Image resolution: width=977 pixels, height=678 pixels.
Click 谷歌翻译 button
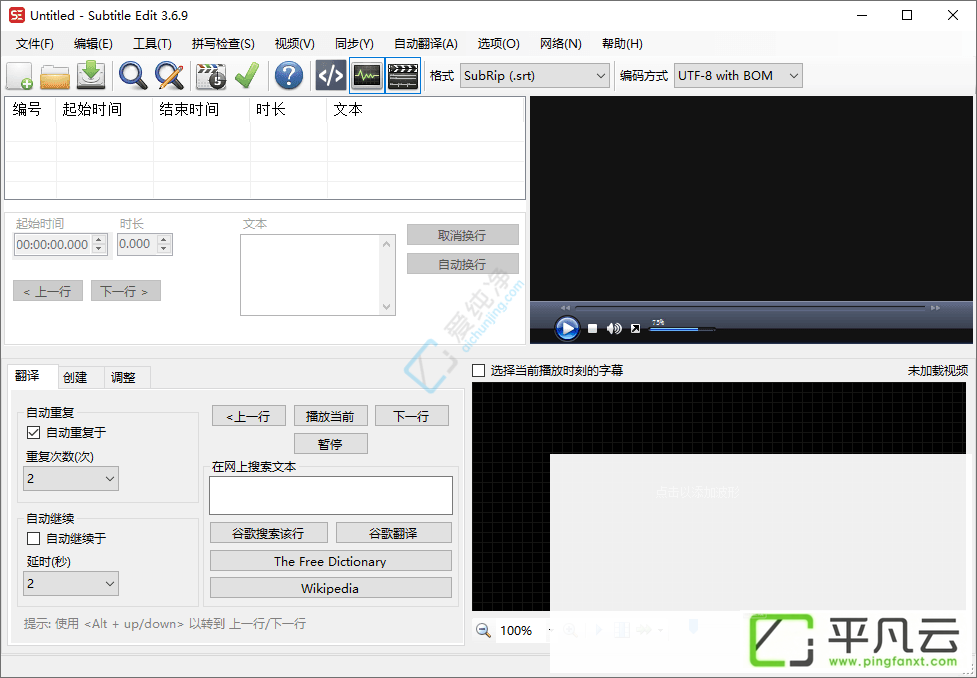point(393,533)
